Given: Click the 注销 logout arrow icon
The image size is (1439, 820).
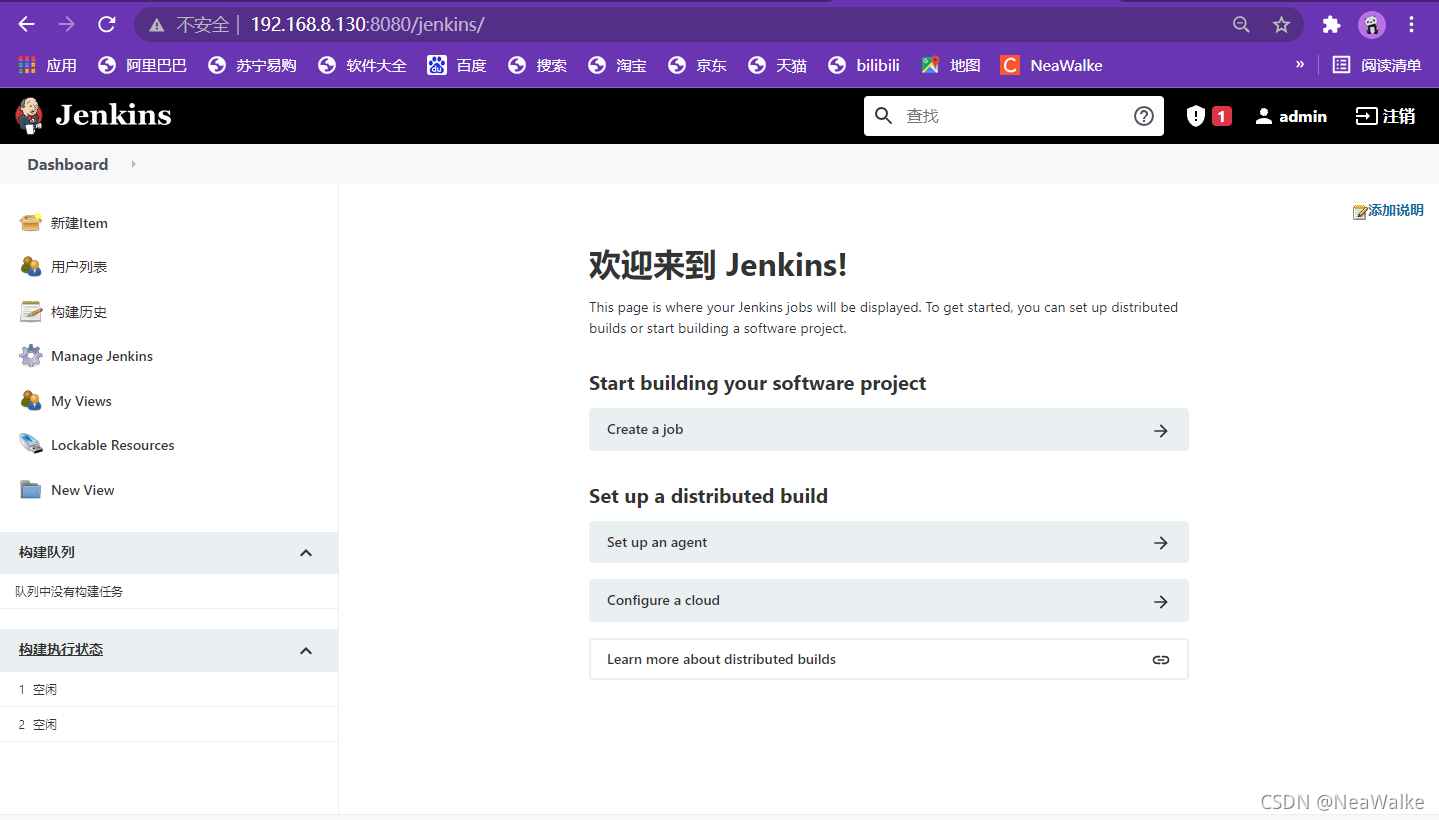Looking at the screenshot, I should 1366,116.
